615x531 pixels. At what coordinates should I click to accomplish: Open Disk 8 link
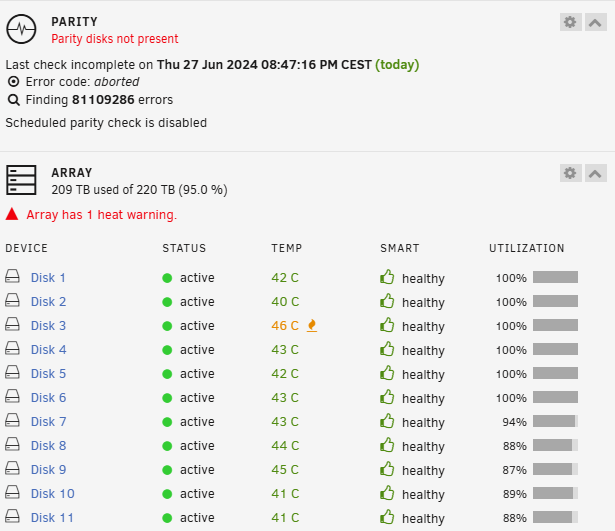(49, 446)
